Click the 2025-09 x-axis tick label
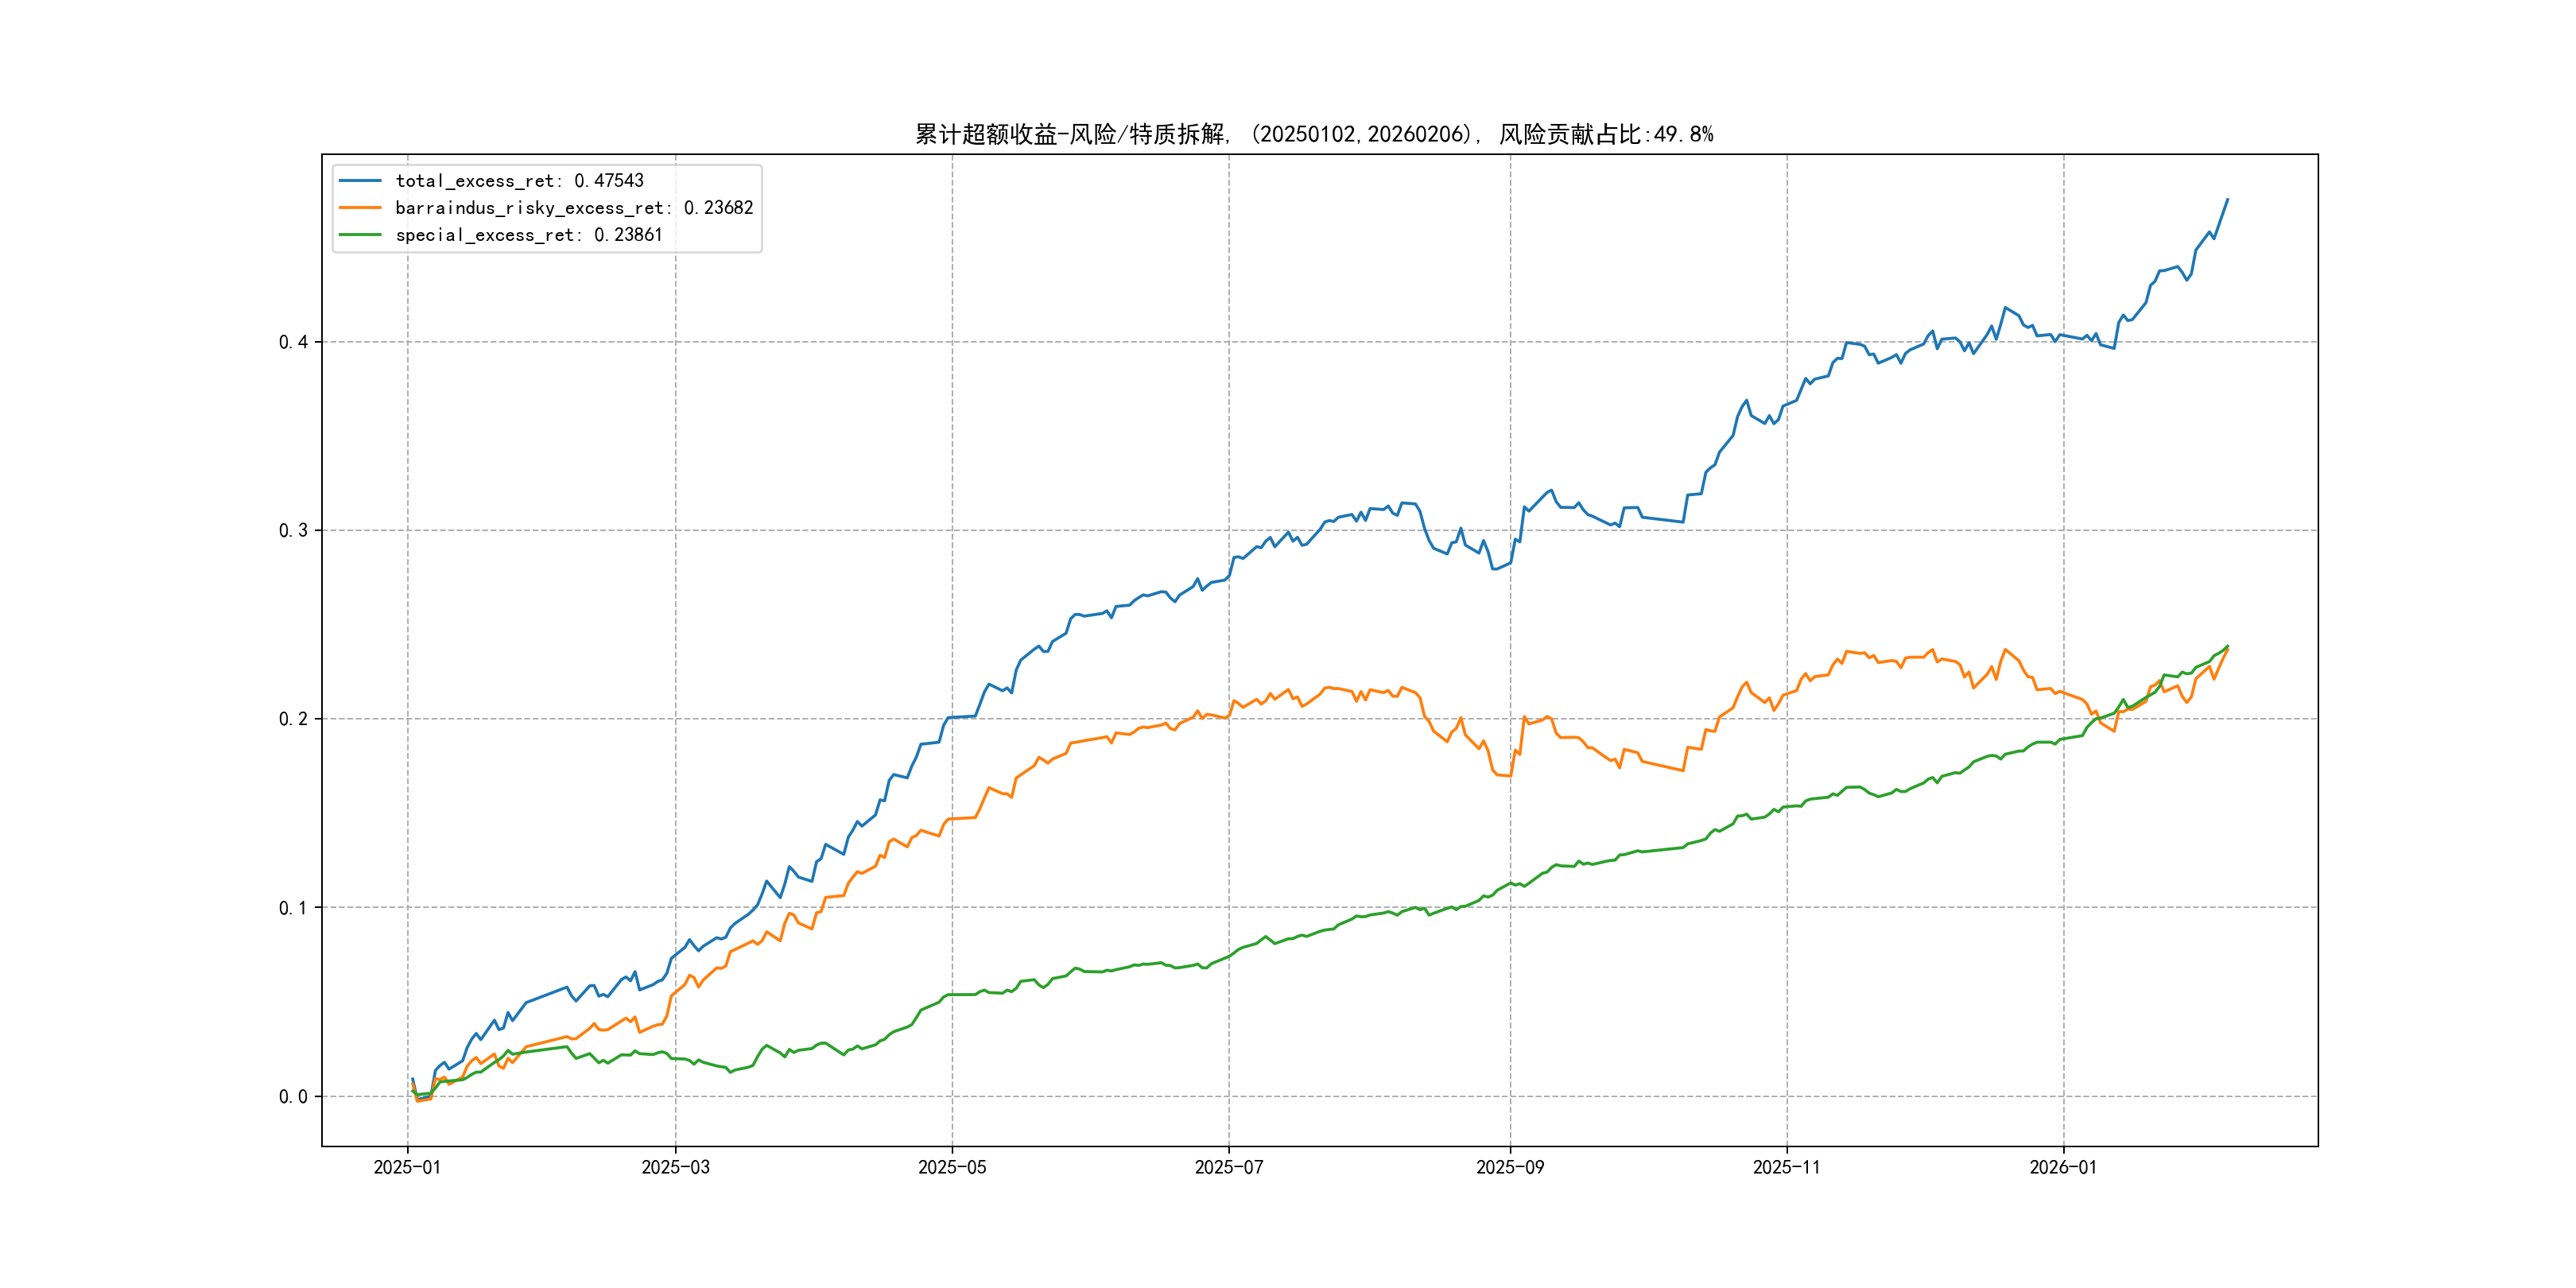Screen dimensions: 2576x1288 (x=1510, y=1167)
